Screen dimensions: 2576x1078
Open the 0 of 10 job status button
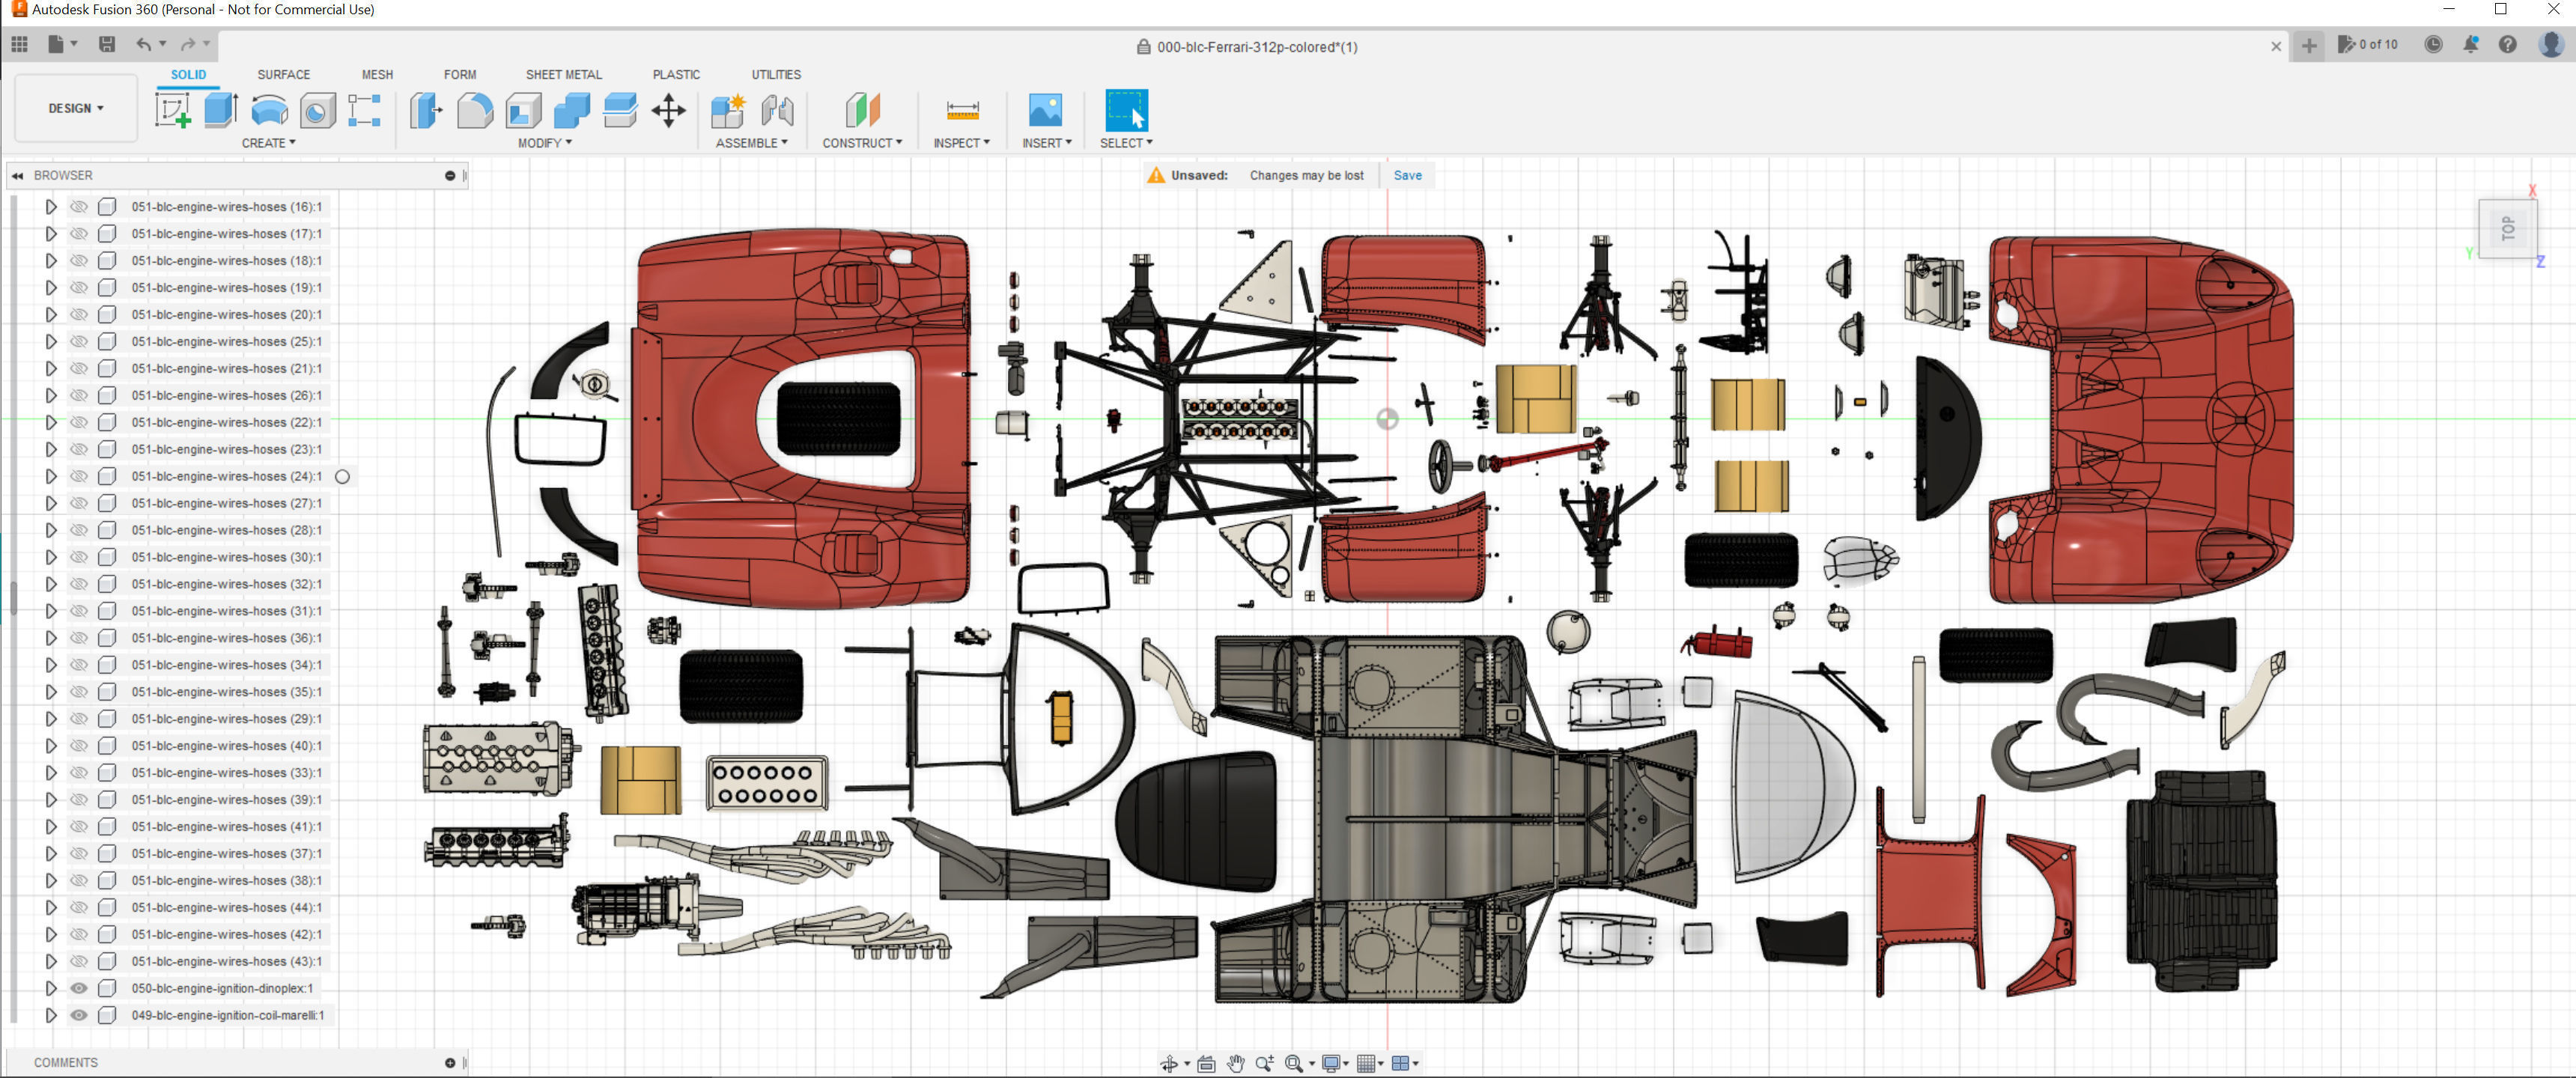[2368, 45]
